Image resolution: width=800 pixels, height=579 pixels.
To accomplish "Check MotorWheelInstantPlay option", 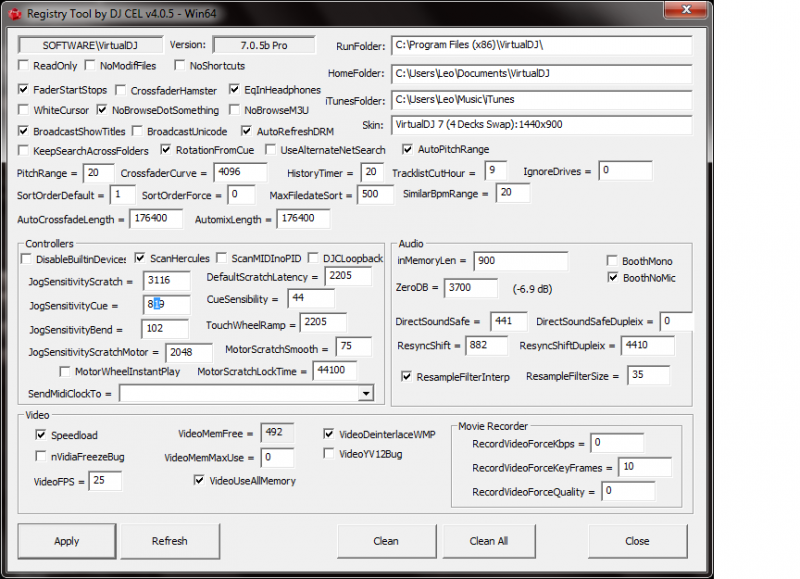I will (65, 371).
